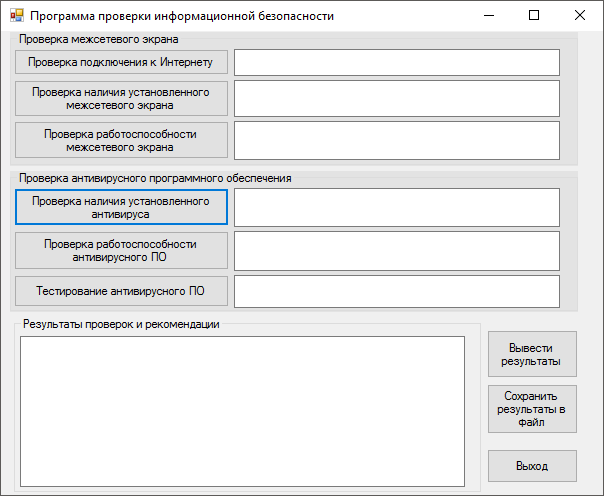Click the Выход button
The image size is (604, 496).
click(532, 466)
